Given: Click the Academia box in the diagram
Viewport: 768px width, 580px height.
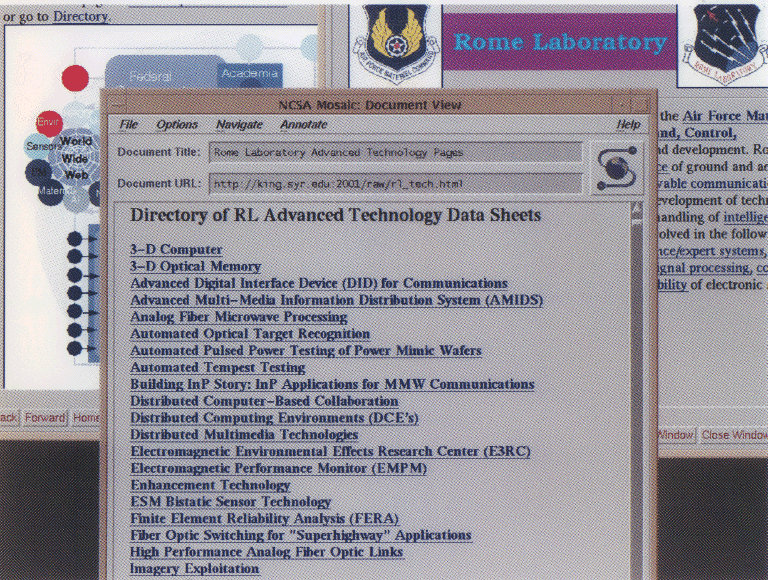Looking at the screenshot, I should tap(250, 74).
